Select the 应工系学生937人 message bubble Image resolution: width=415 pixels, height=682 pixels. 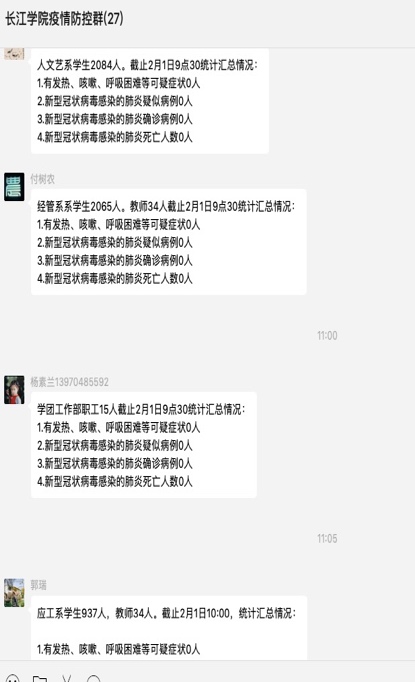(x=169, y=628)
